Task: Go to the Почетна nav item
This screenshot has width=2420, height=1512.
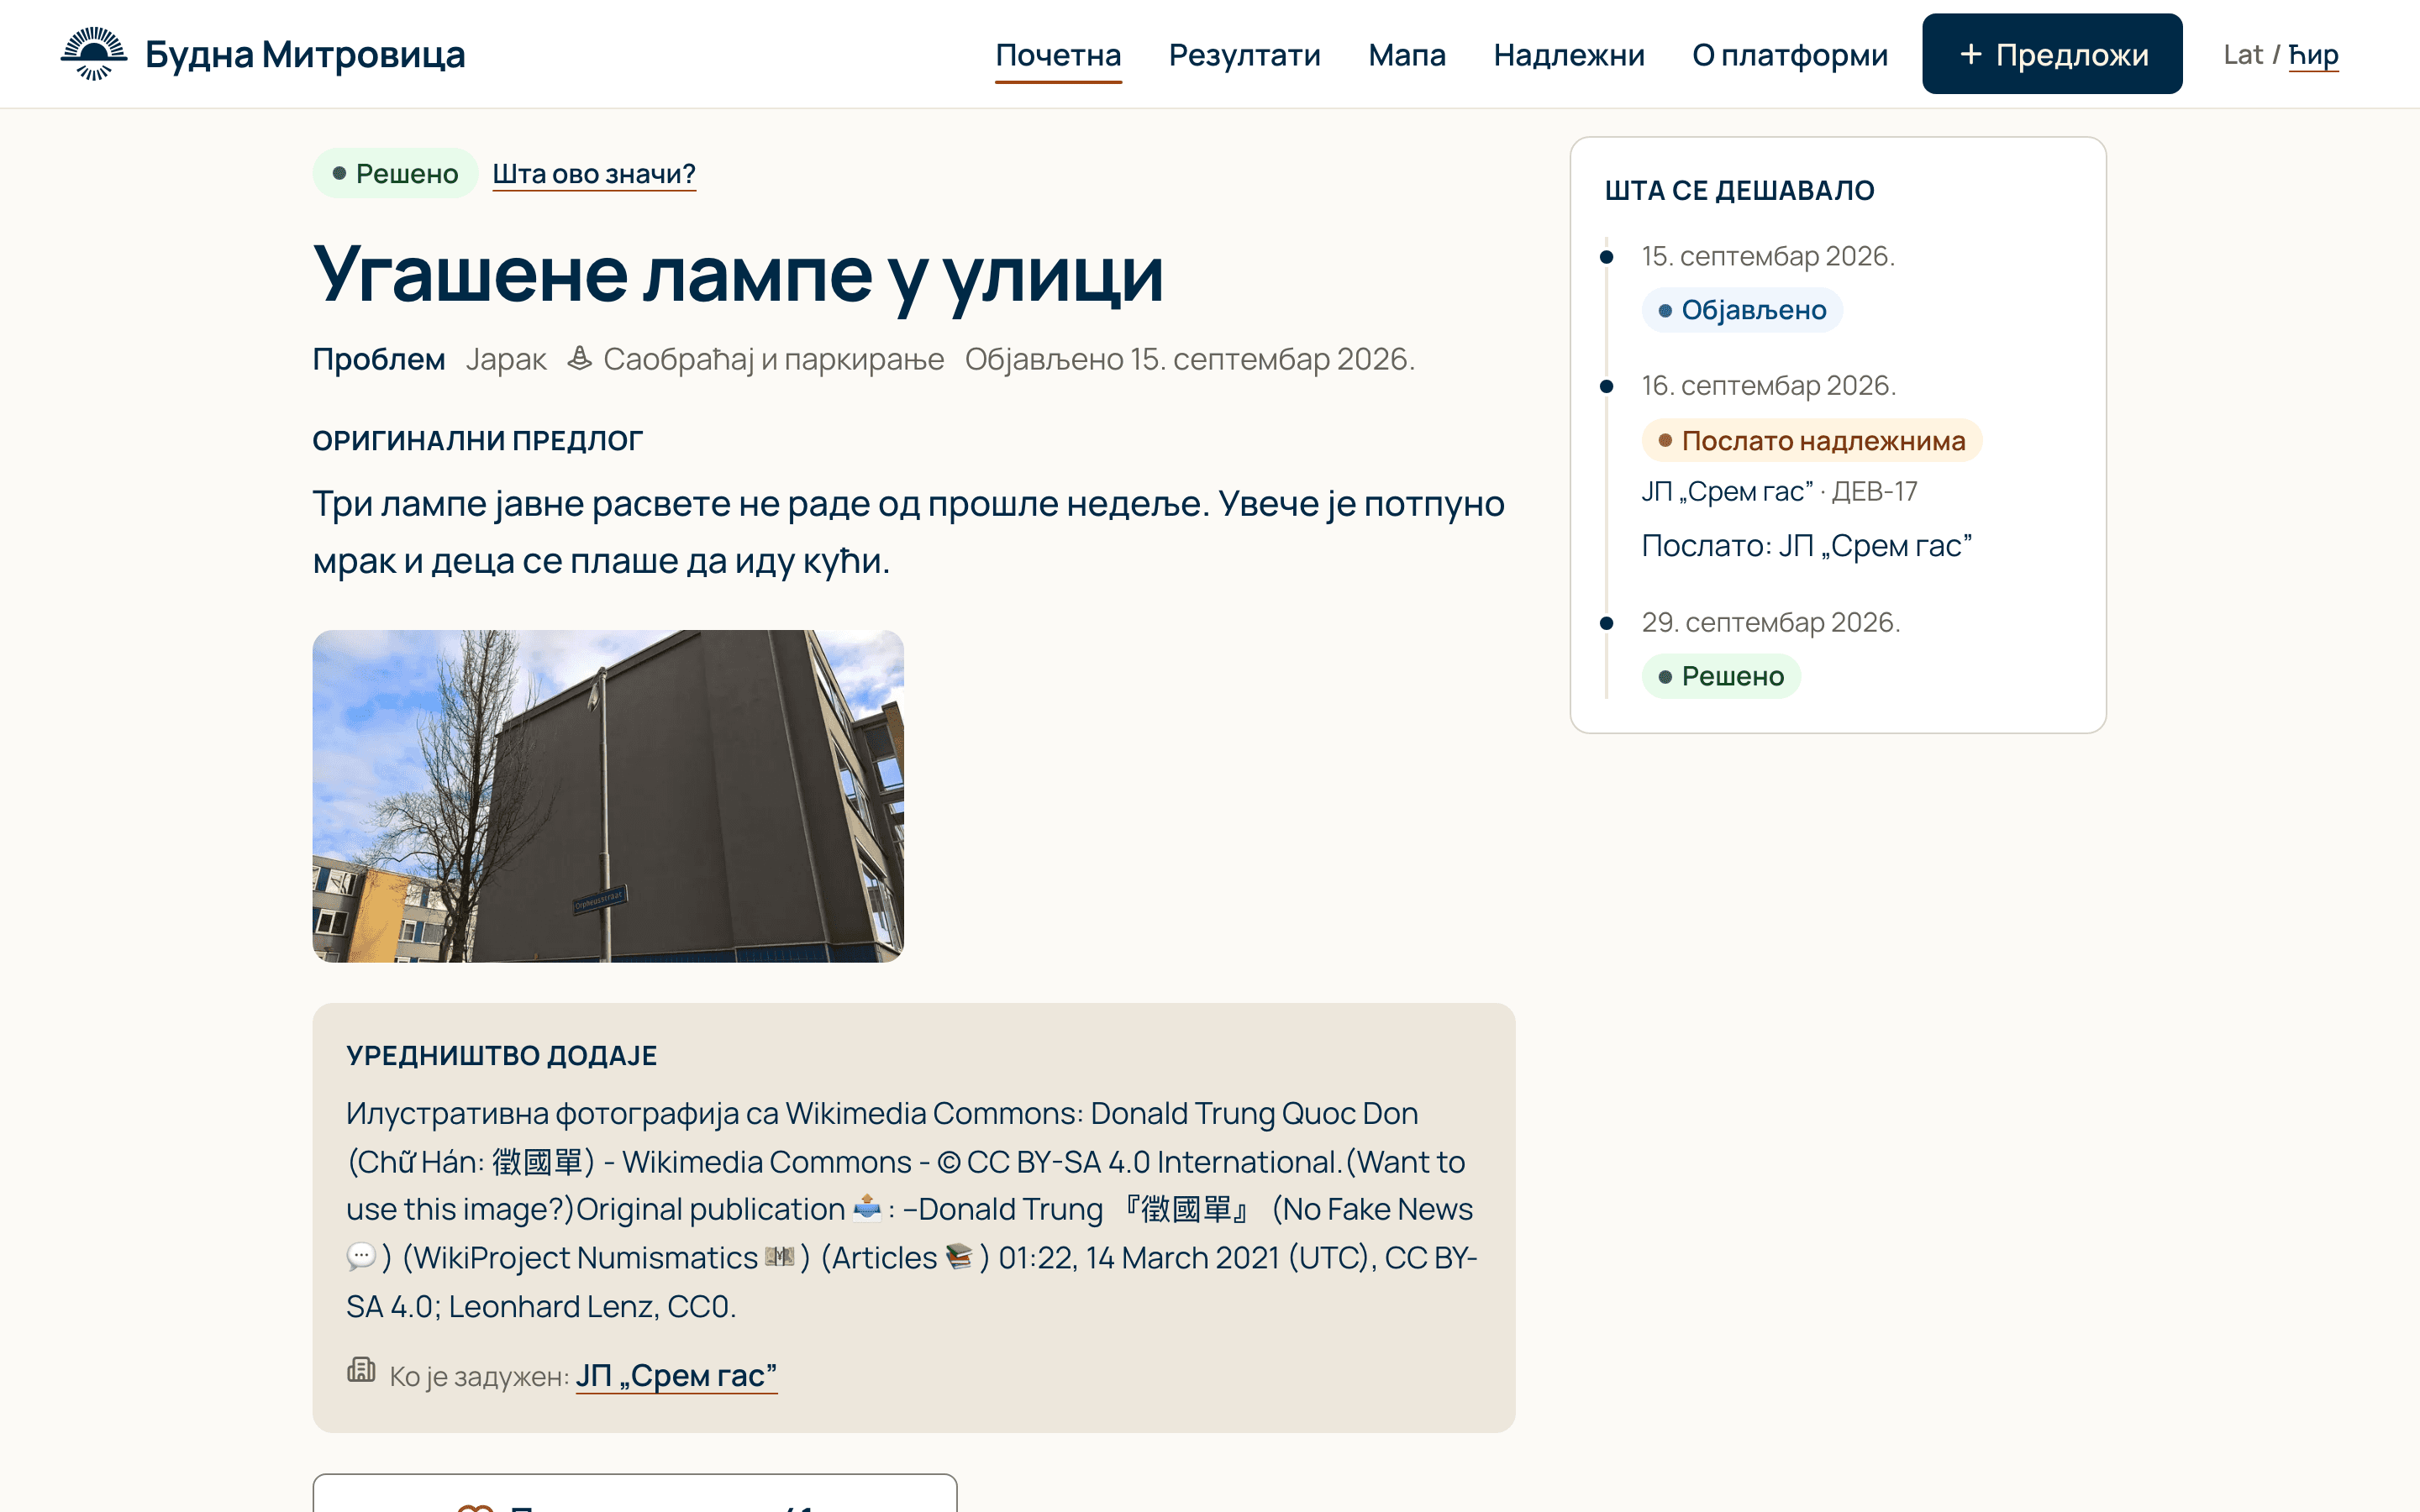Action: tap(1058, 55)
